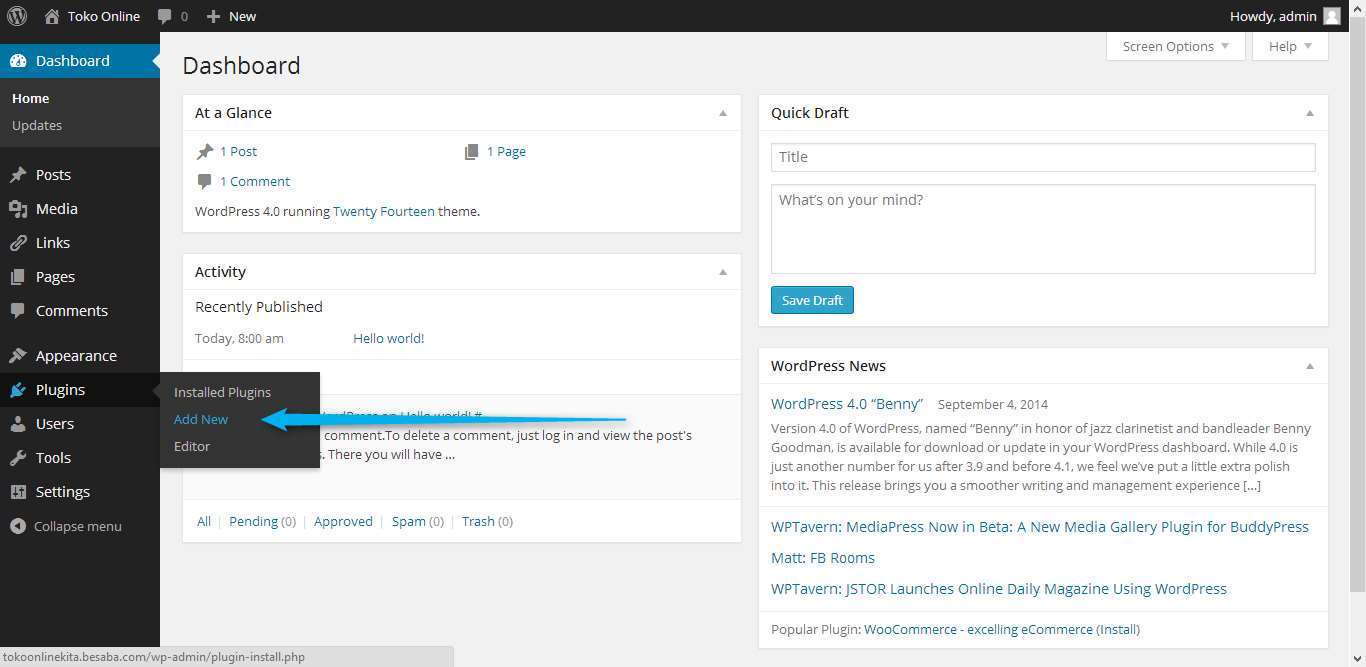The image size is (1366, 667).
Task: Collapse the Activity panel
Action: 723,272
